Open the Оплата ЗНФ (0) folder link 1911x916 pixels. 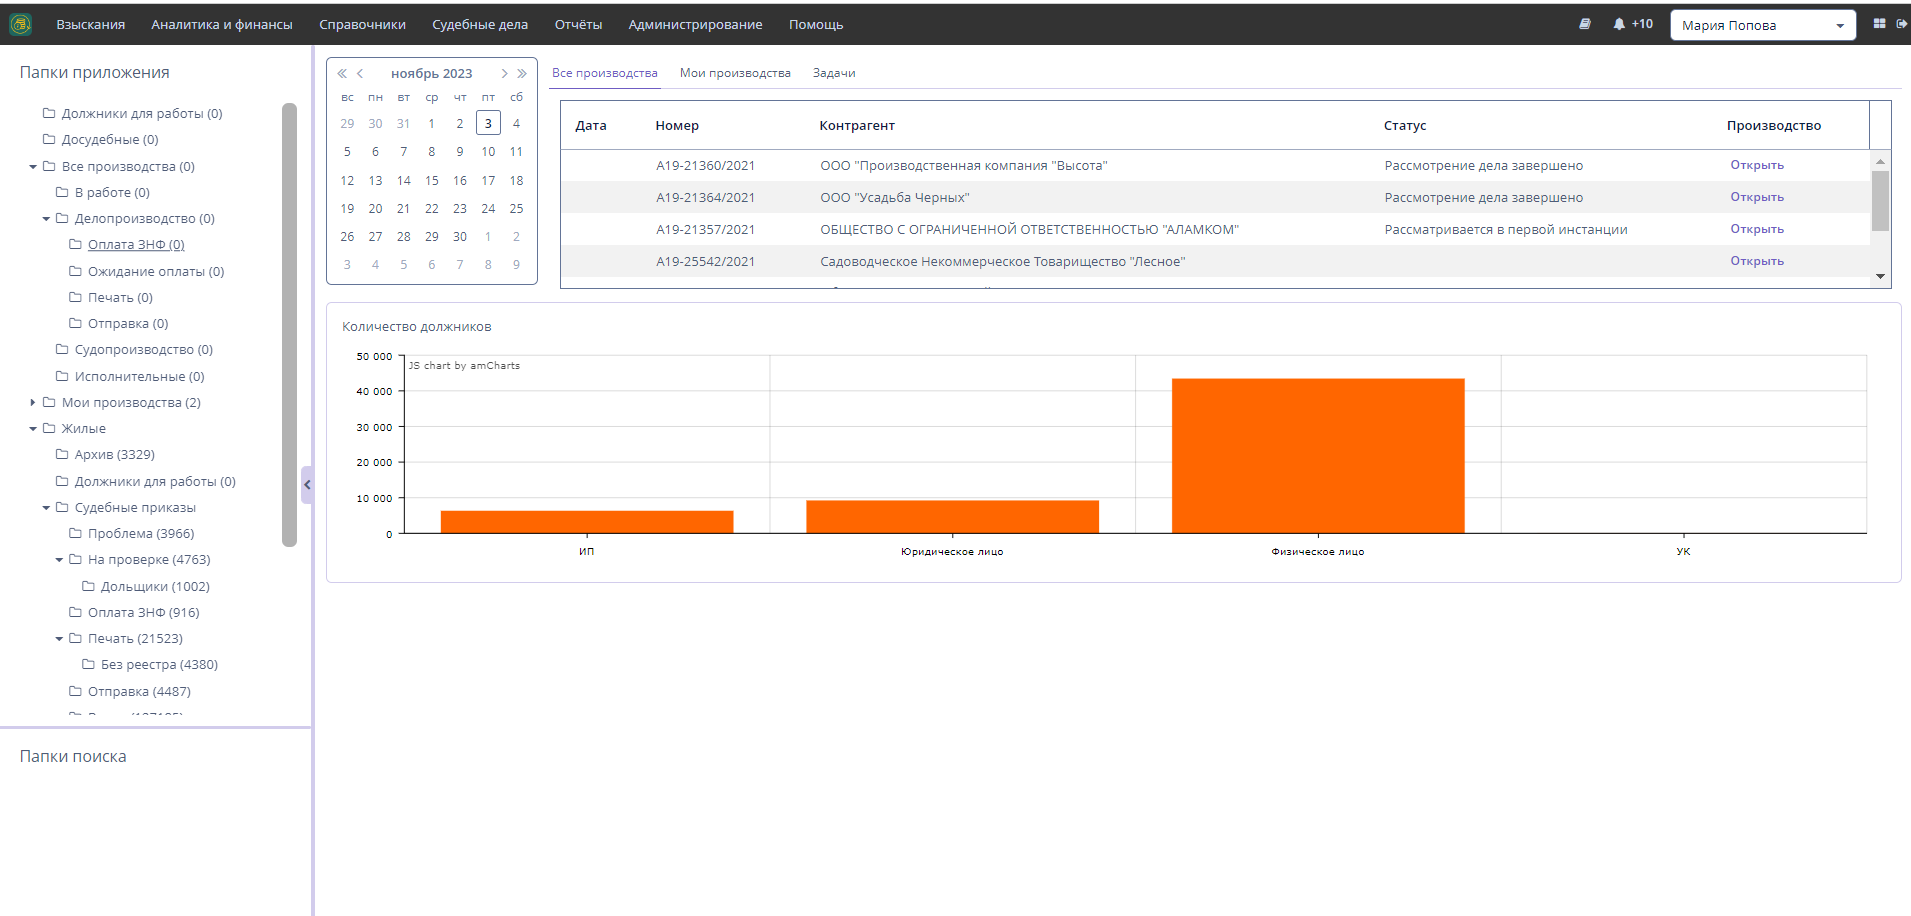point(136,245)
